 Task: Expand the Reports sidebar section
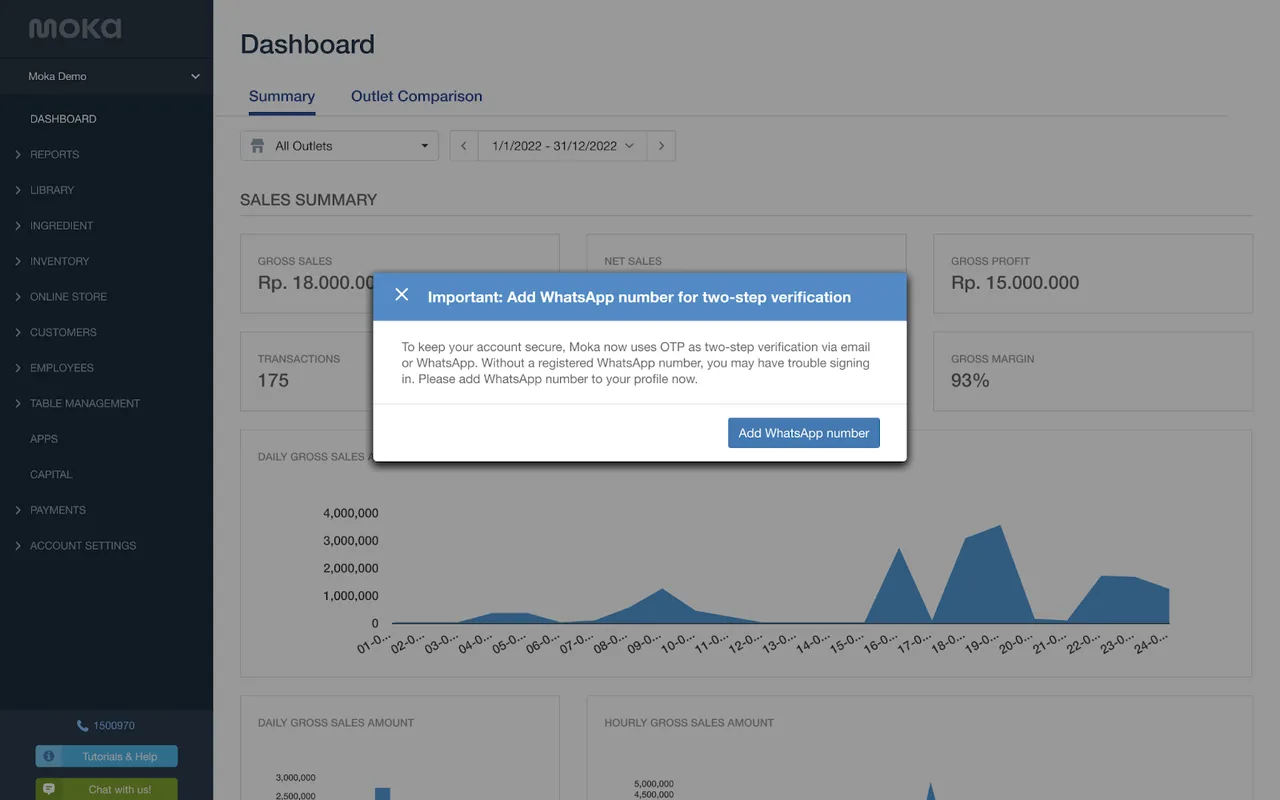pos(54,155)
